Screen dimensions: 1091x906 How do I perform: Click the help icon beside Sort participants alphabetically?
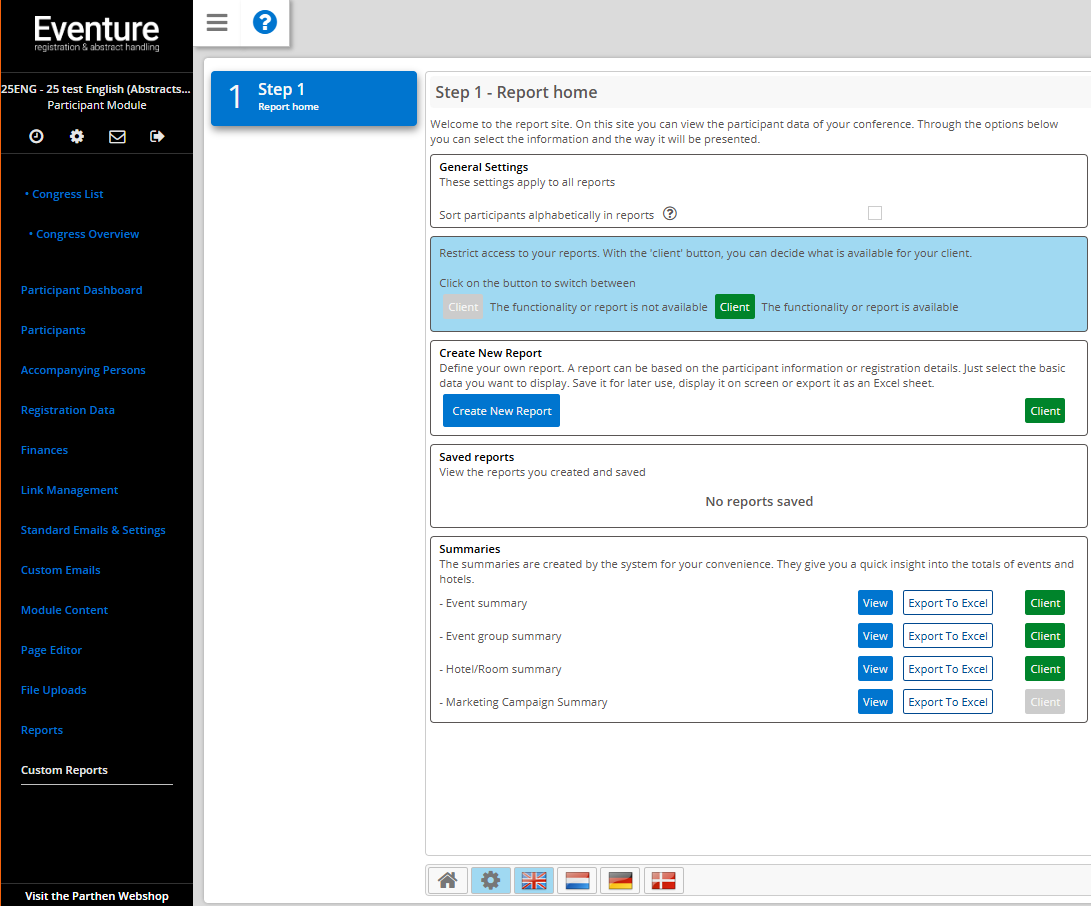[x=670, y=214]
